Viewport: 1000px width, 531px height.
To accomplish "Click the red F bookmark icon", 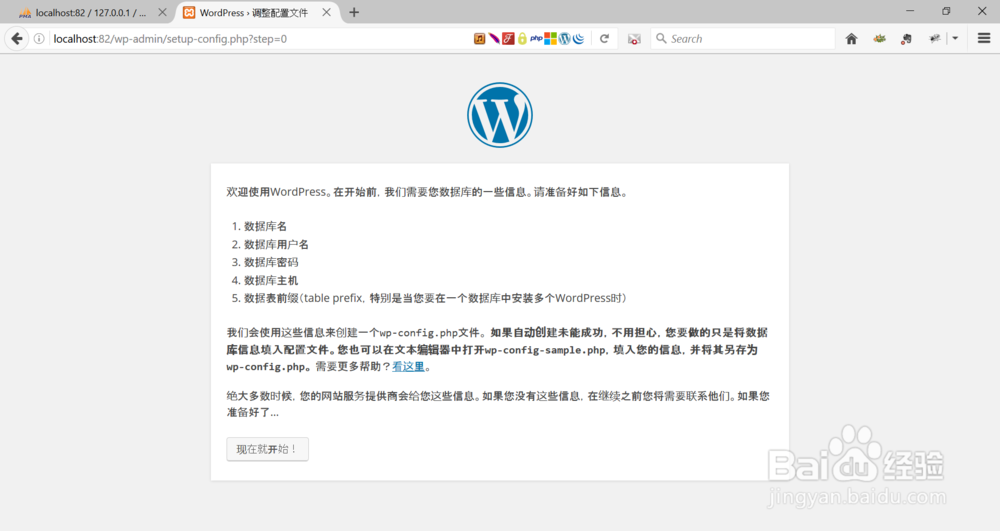I will tap(508, 39).
